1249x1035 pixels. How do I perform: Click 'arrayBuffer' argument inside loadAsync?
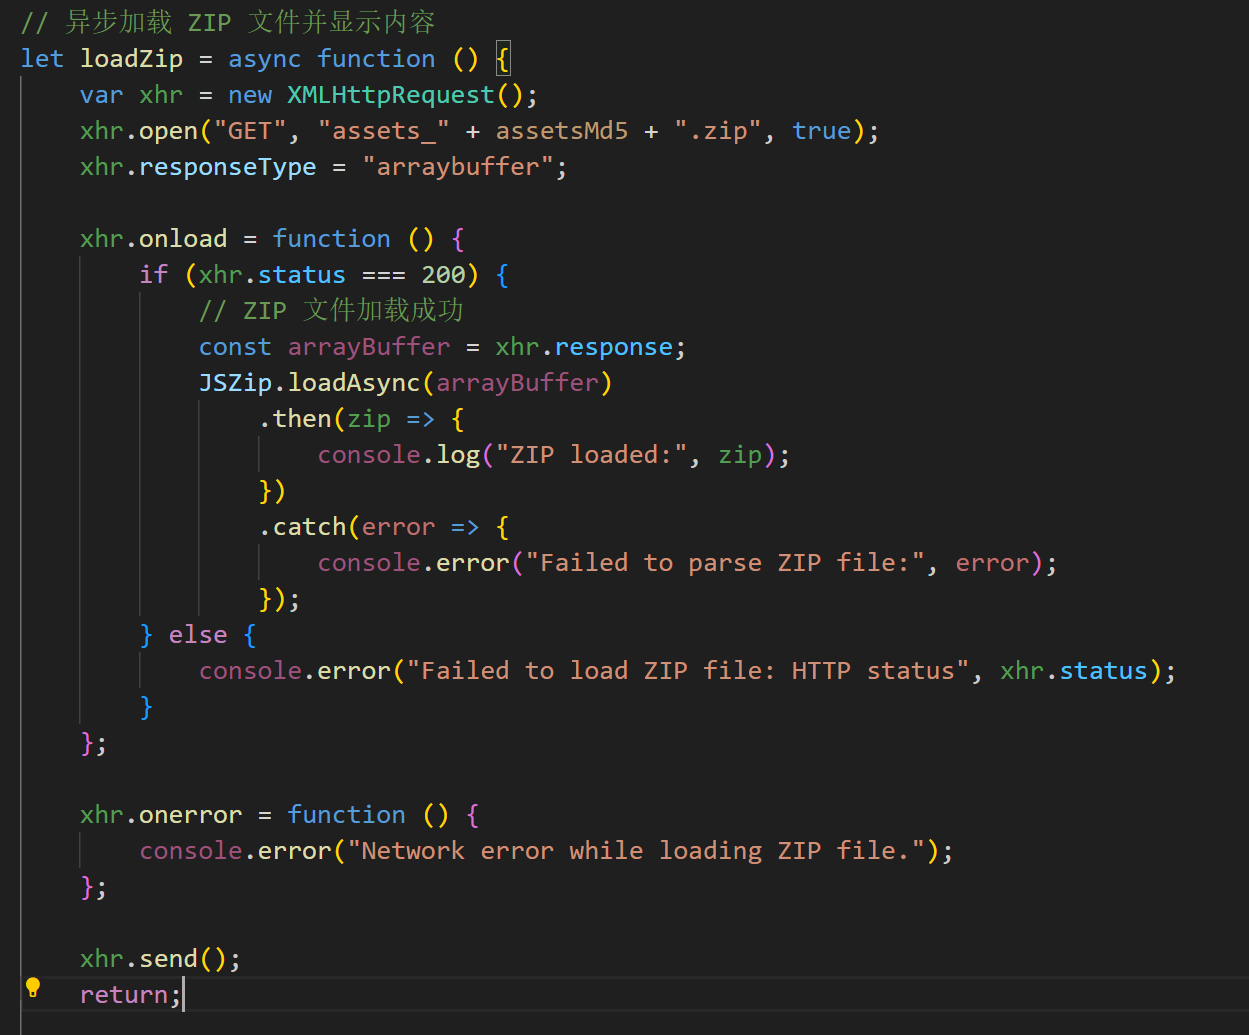517,383
